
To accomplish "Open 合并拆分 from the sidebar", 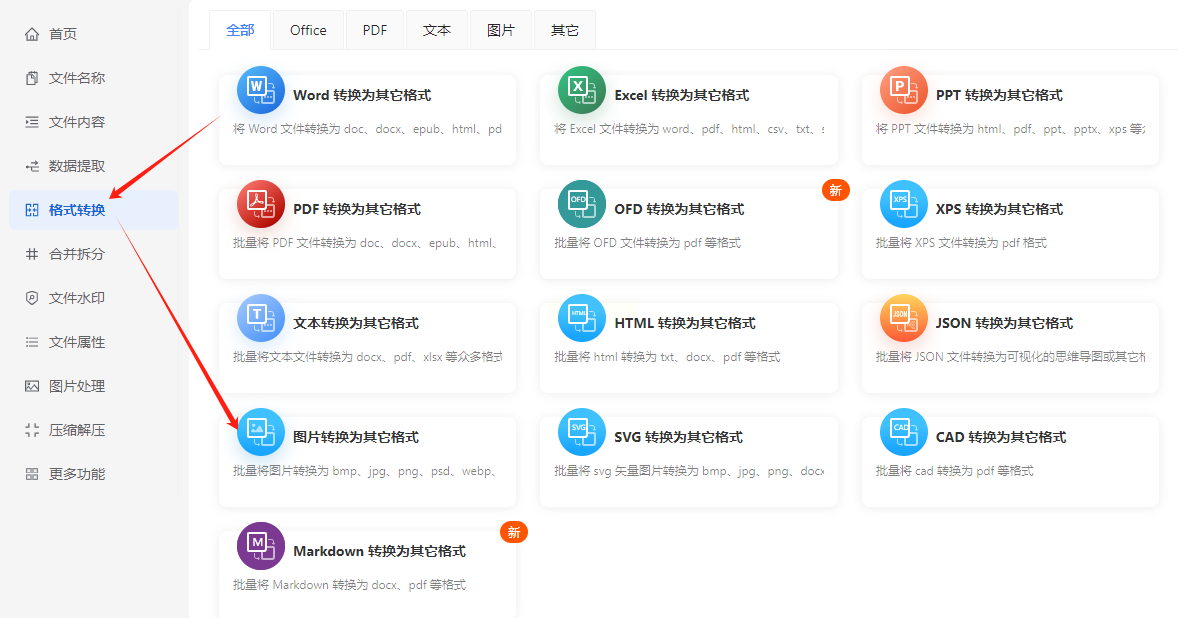I will [x=77, y=254].
